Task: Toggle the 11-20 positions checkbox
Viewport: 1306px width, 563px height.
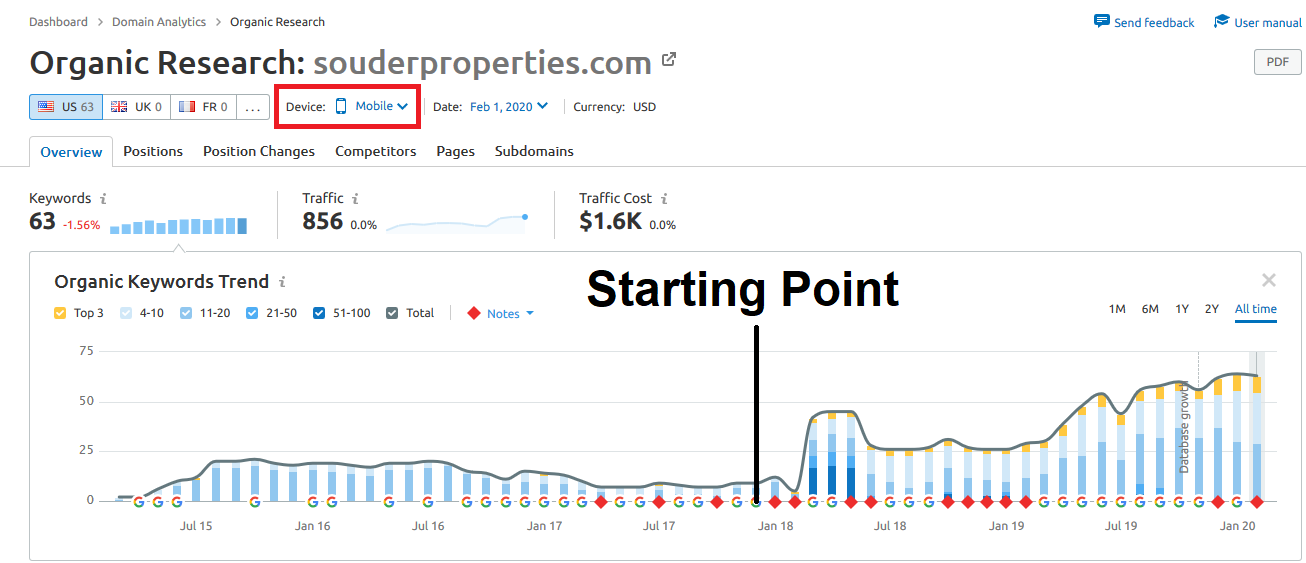Action: [x=187, y=313]
